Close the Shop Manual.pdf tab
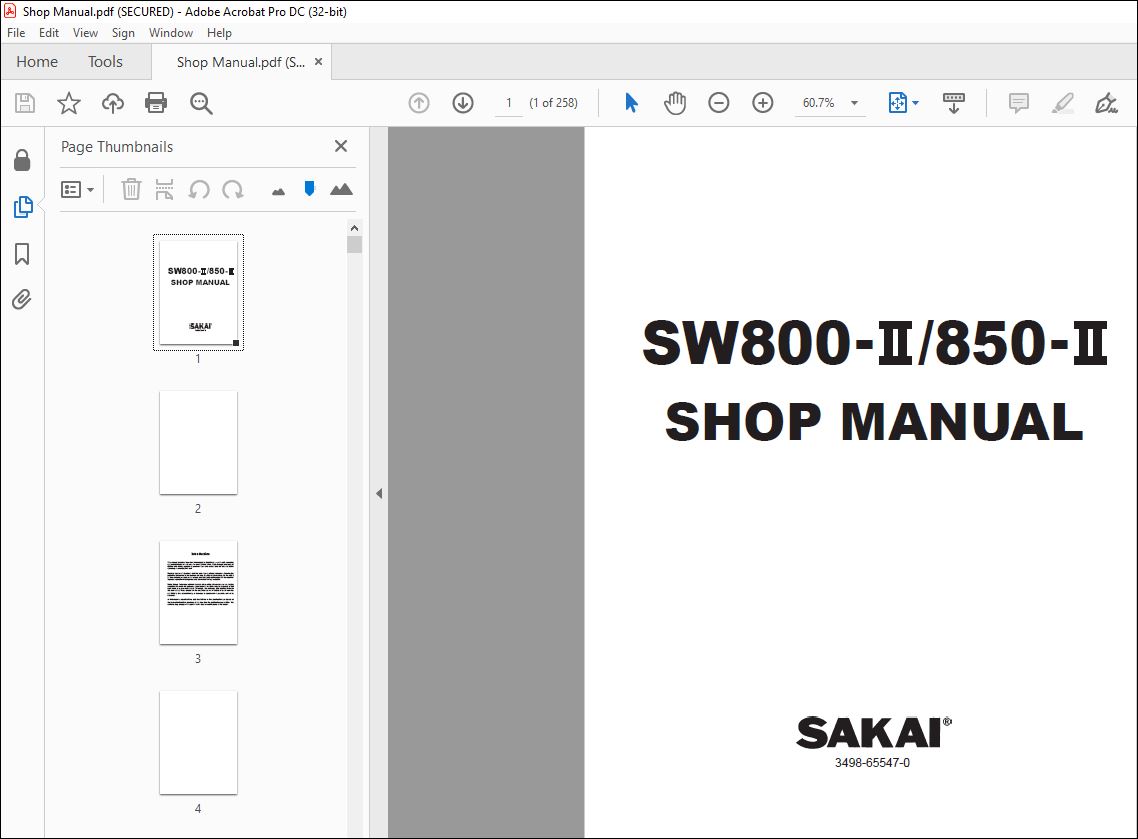Image resolution: width=1138 pixels, height=839 pixels. pos(318,62)
